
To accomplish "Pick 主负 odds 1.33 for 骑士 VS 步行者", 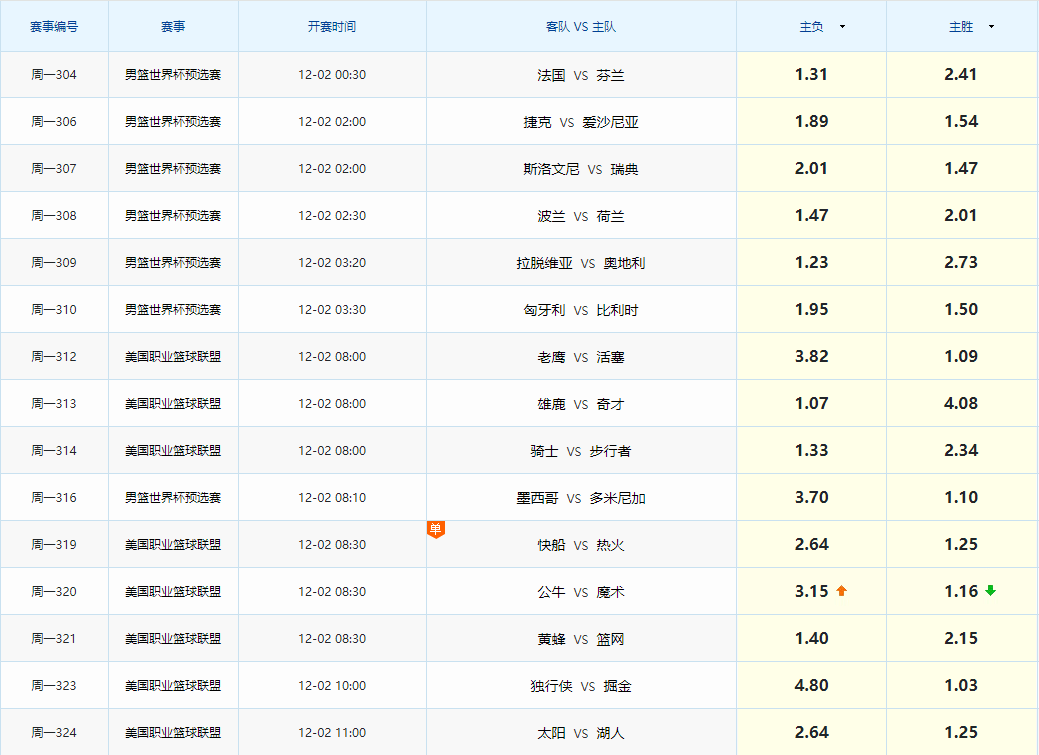I will point(811,451).
